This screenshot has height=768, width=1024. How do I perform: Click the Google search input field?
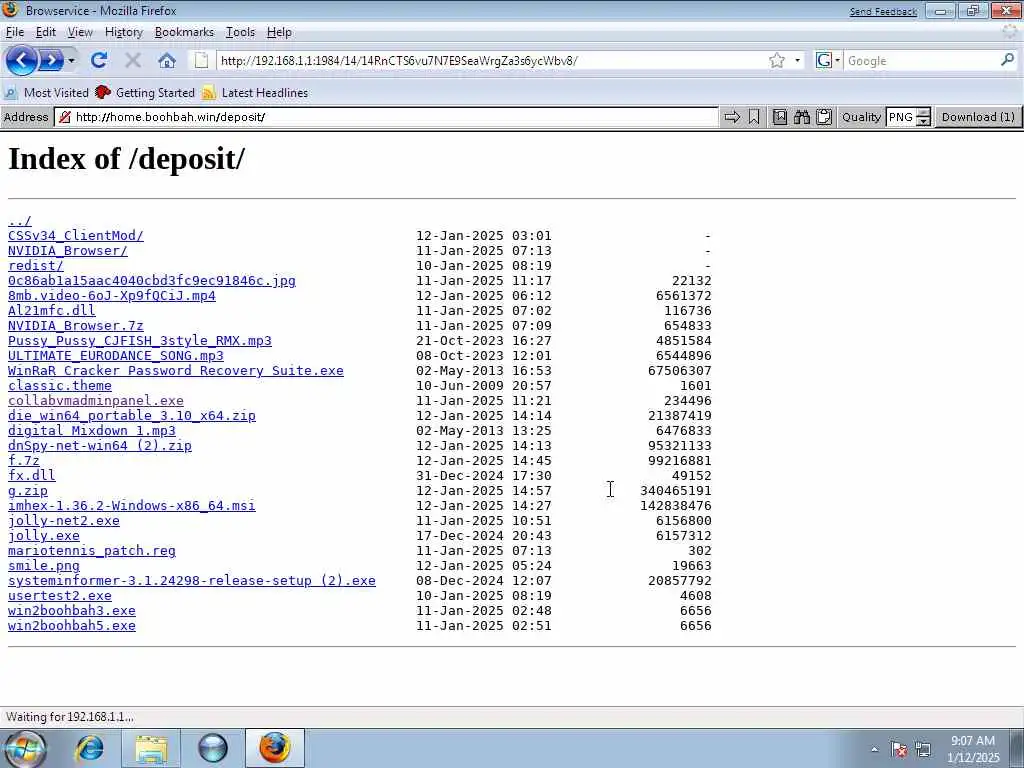pos(921,61)
